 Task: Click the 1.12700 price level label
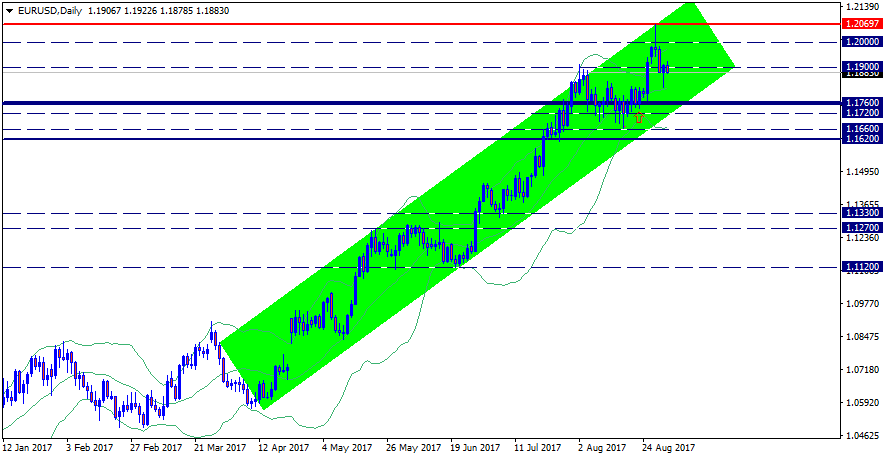tap(861, 228)
